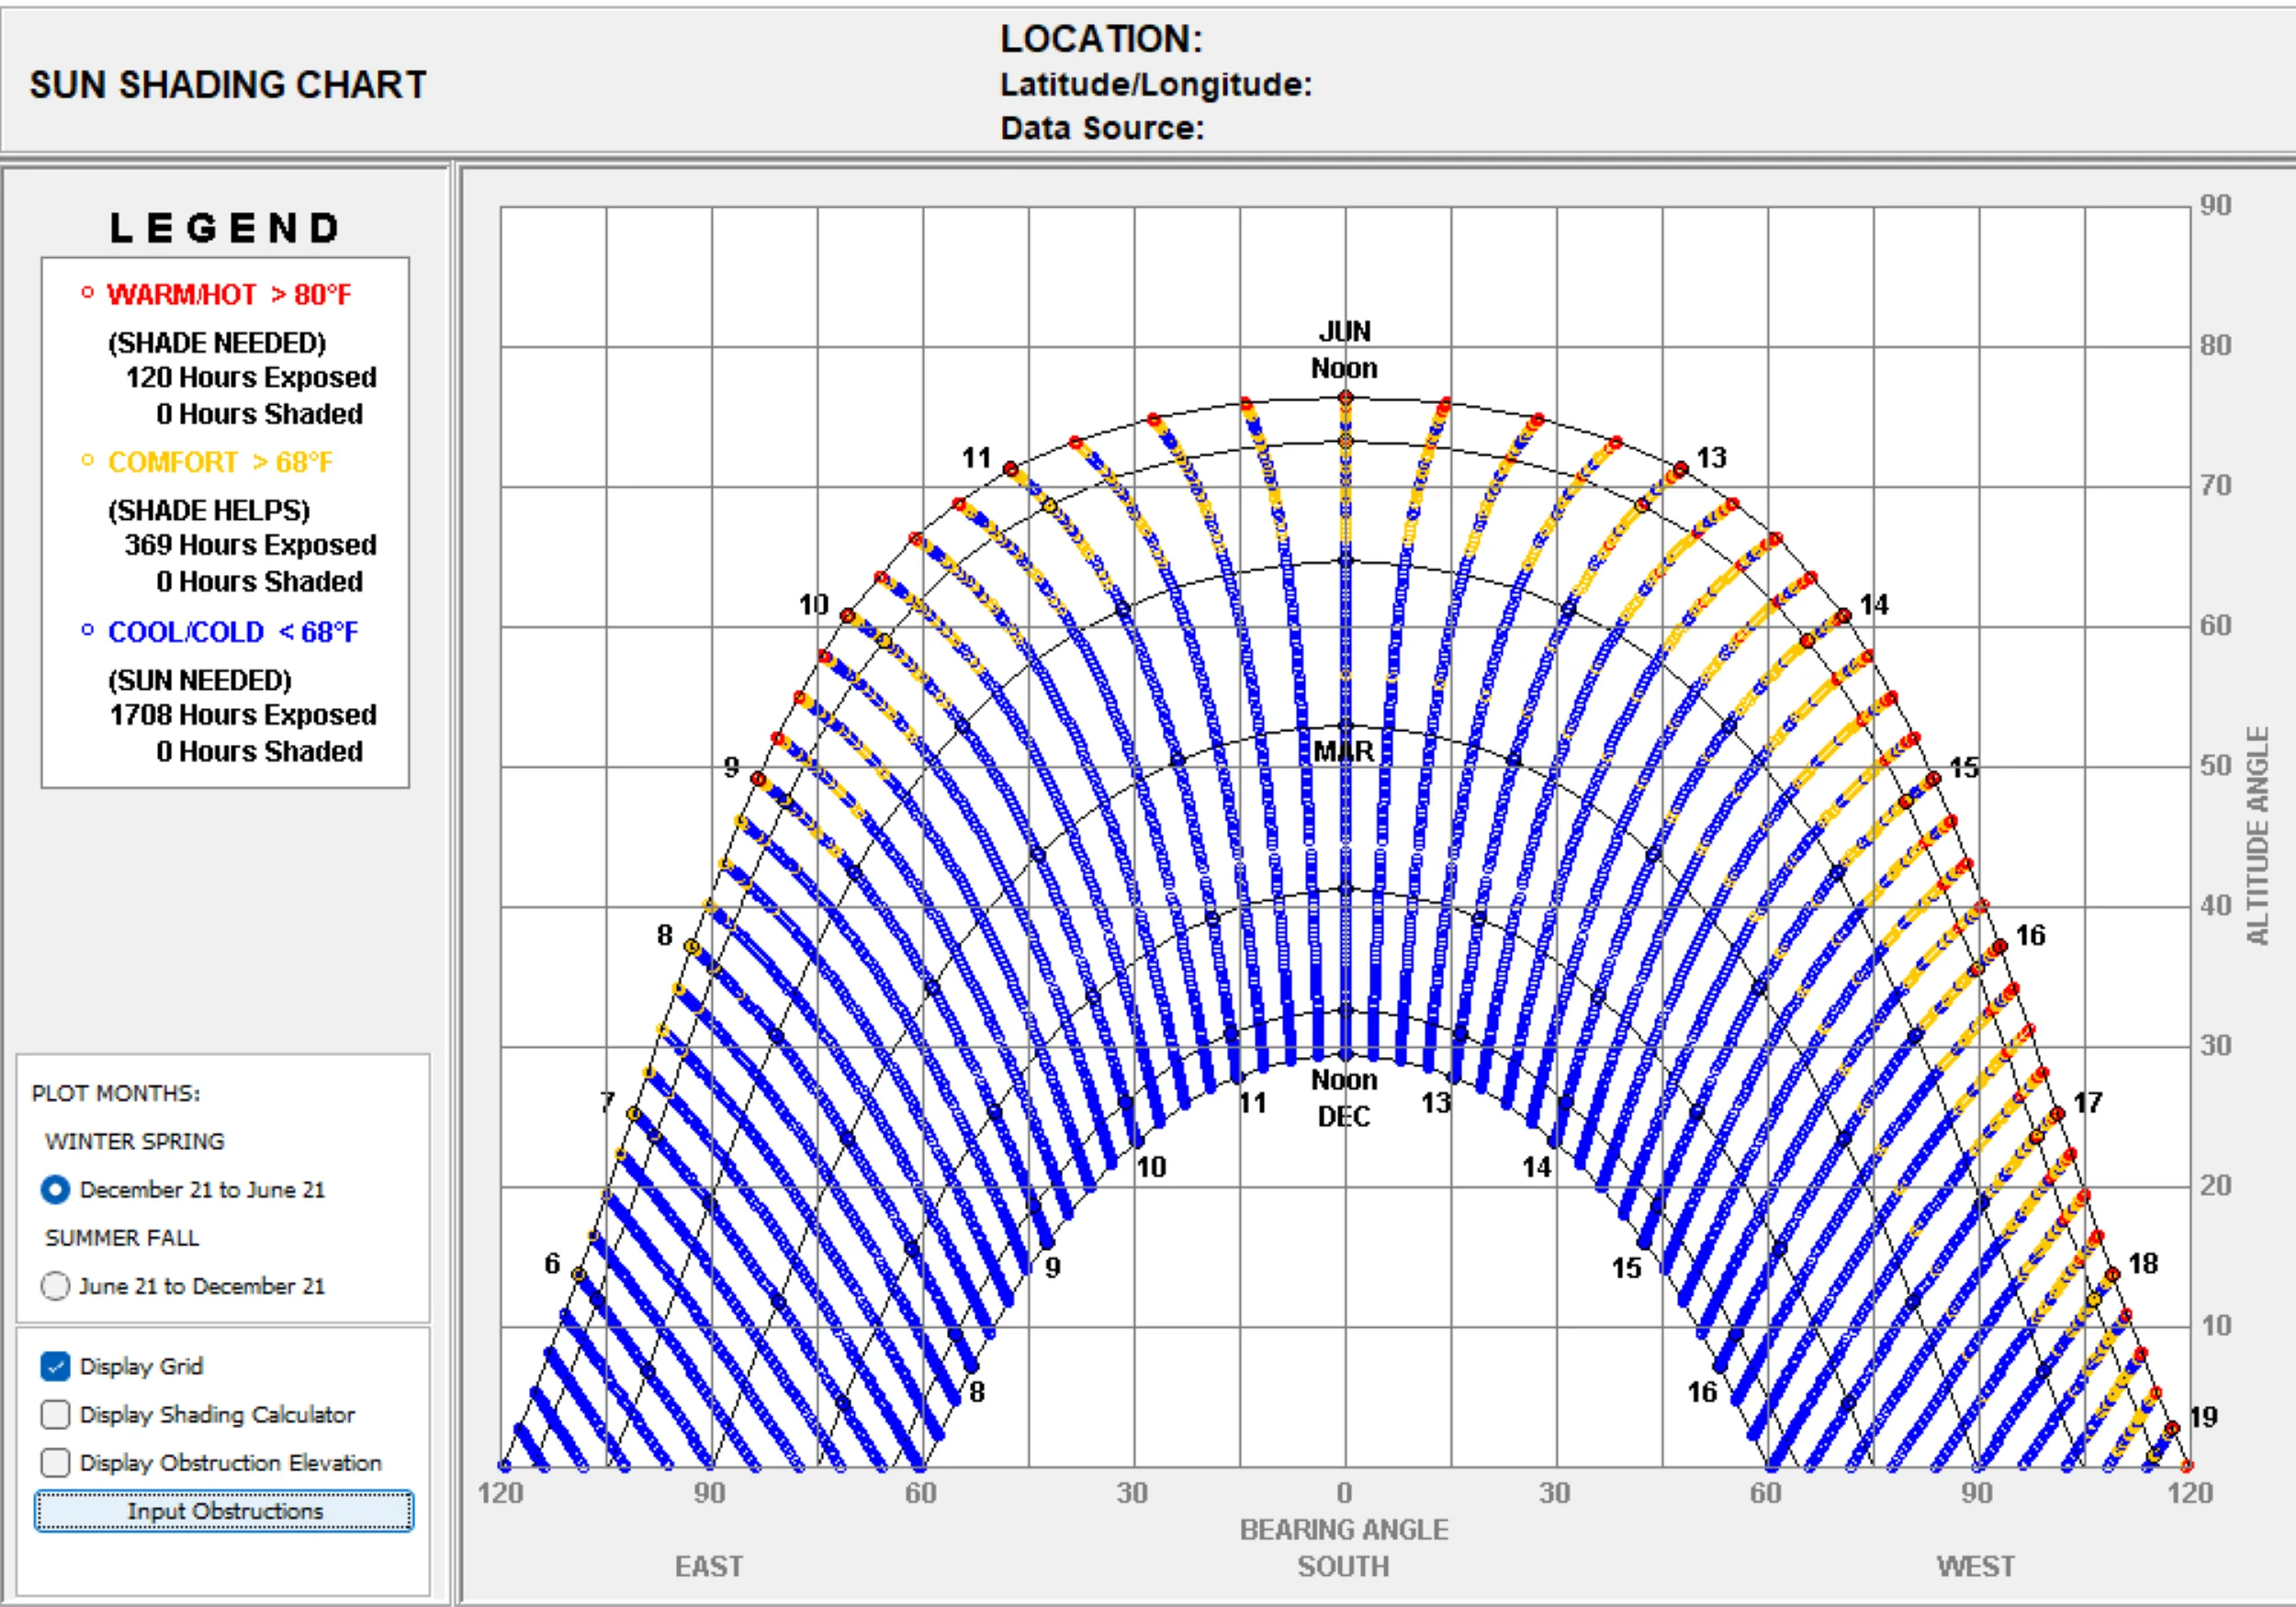Click the '(SHADE NEEDED)' legend text

point(217,343)
